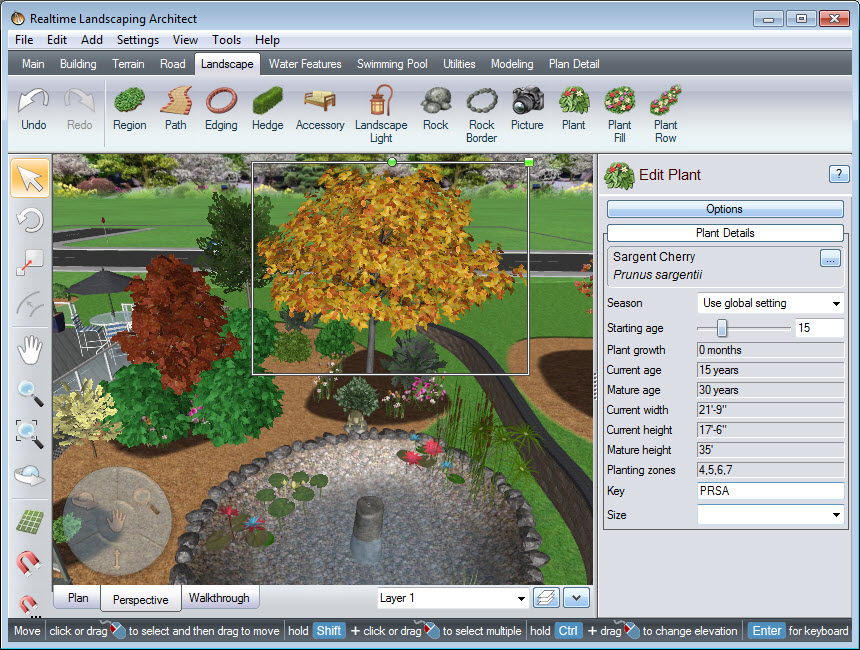
Task: Open the Season dropdown
Action: tap(771, 303)
